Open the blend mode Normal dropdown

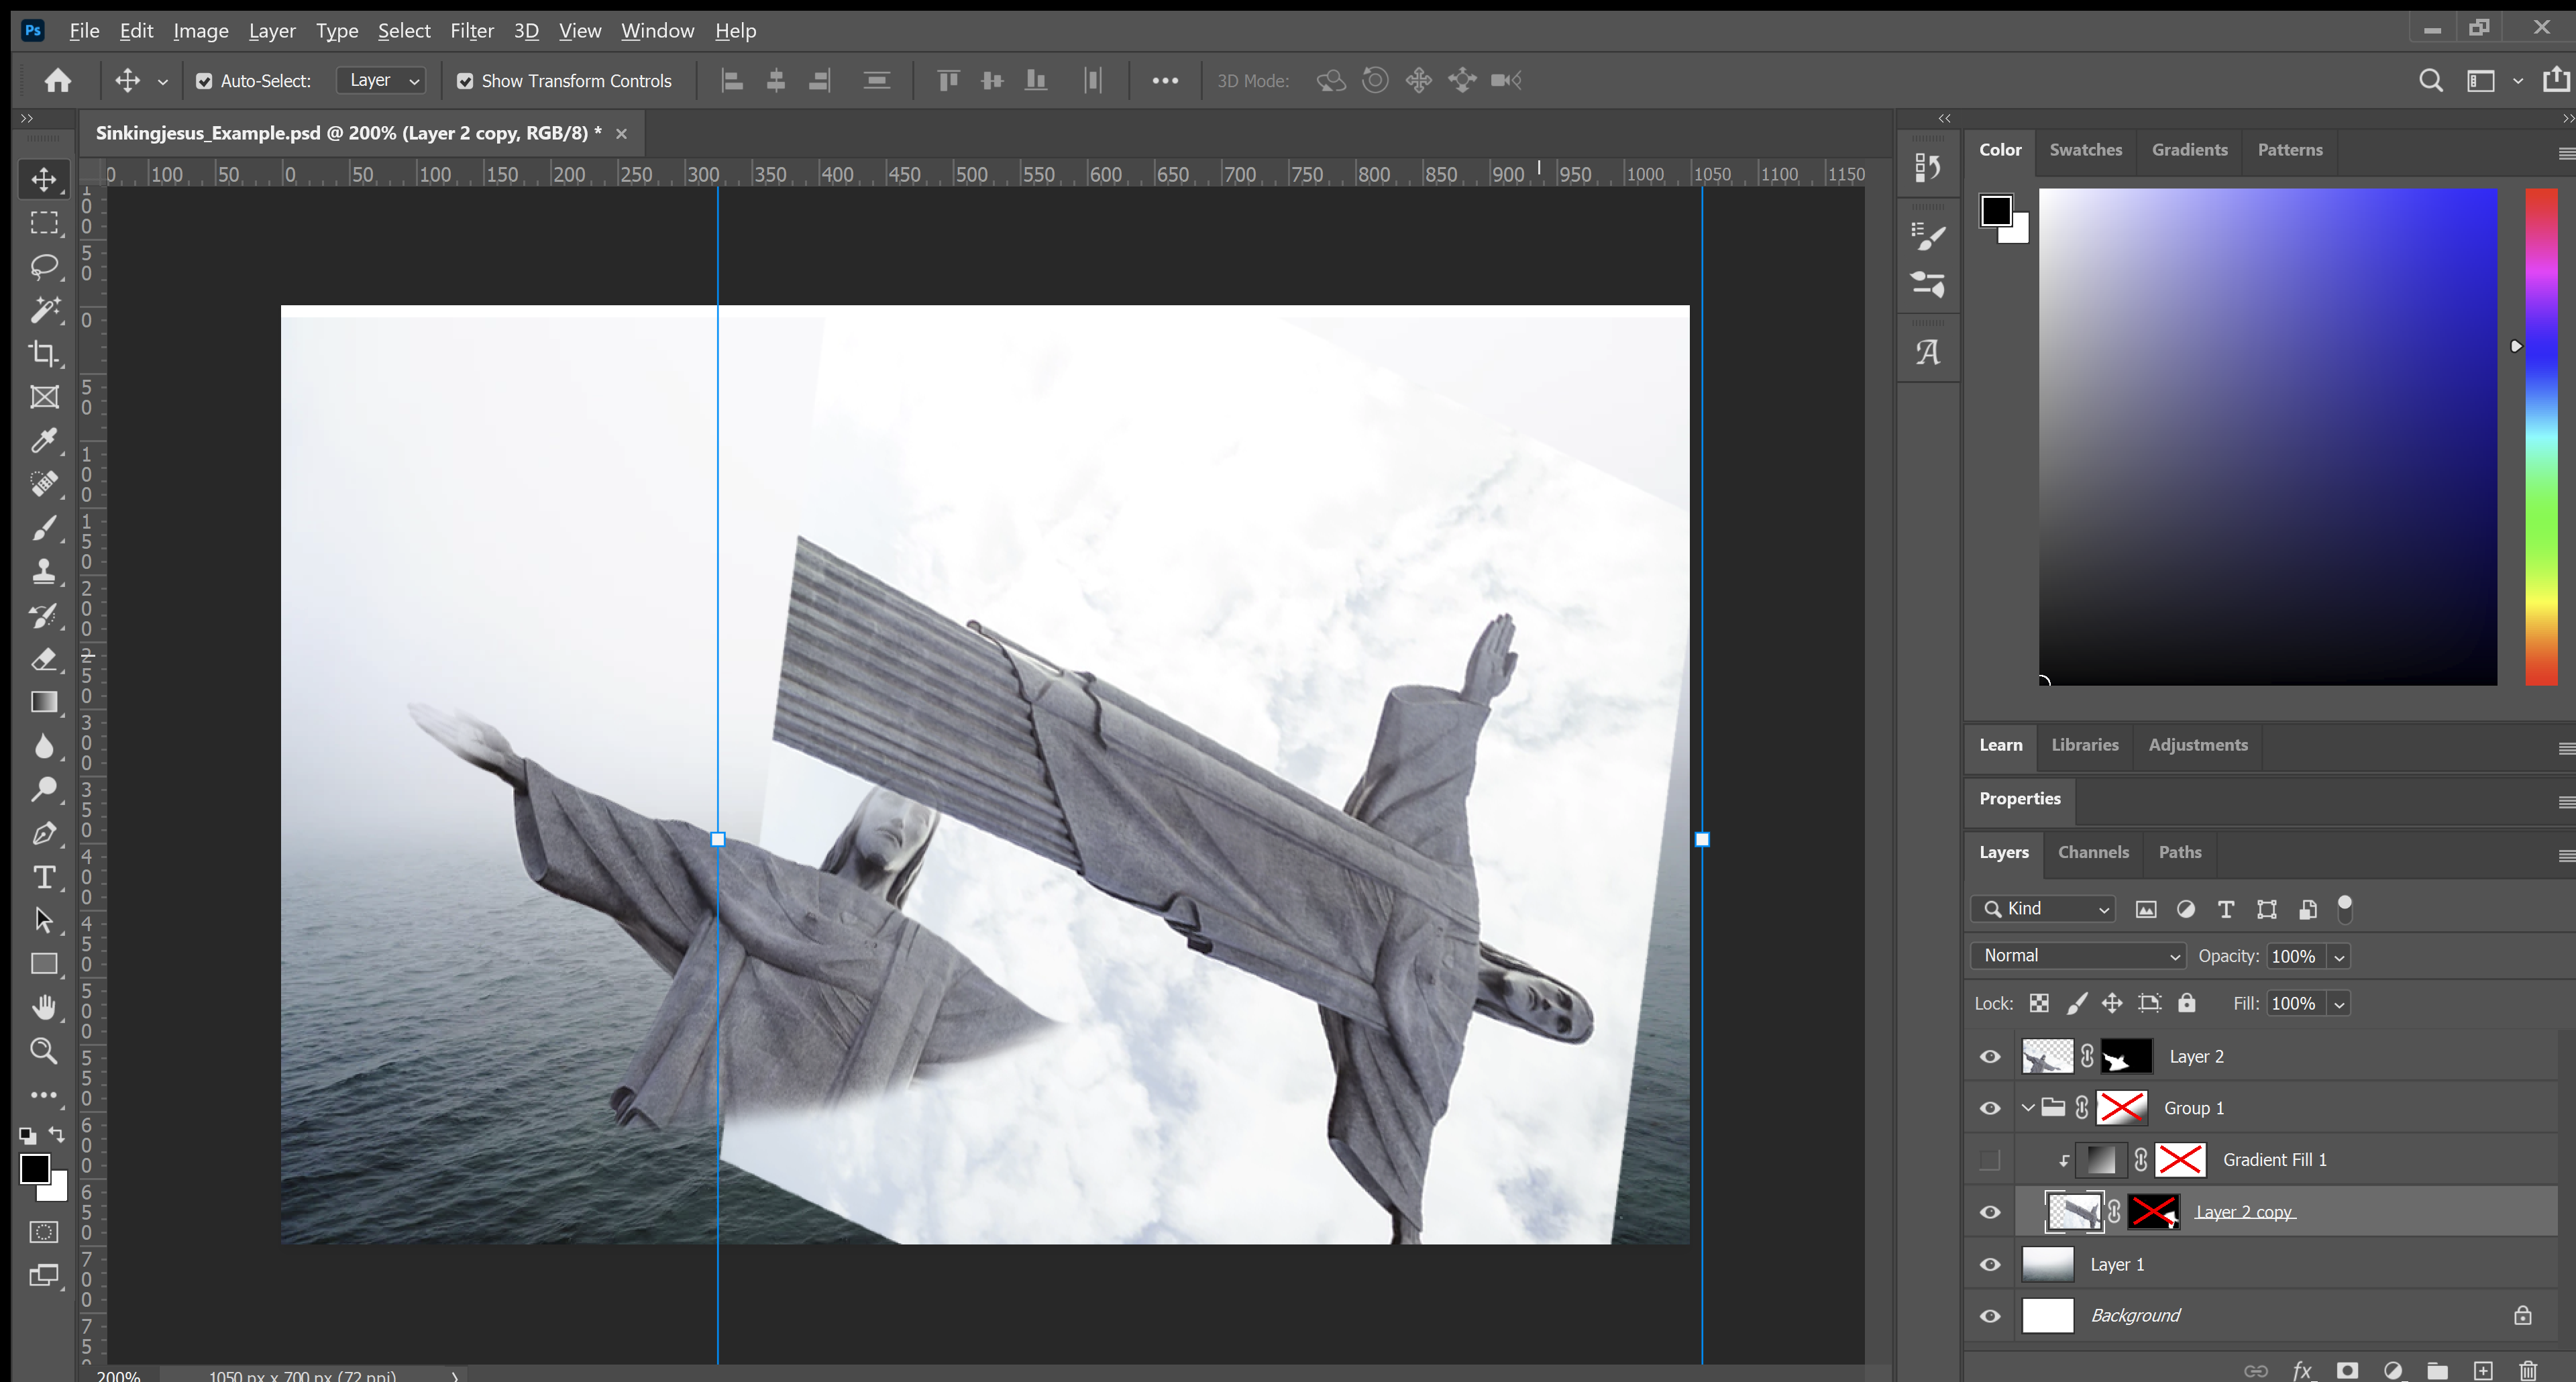coord(2078,956)
